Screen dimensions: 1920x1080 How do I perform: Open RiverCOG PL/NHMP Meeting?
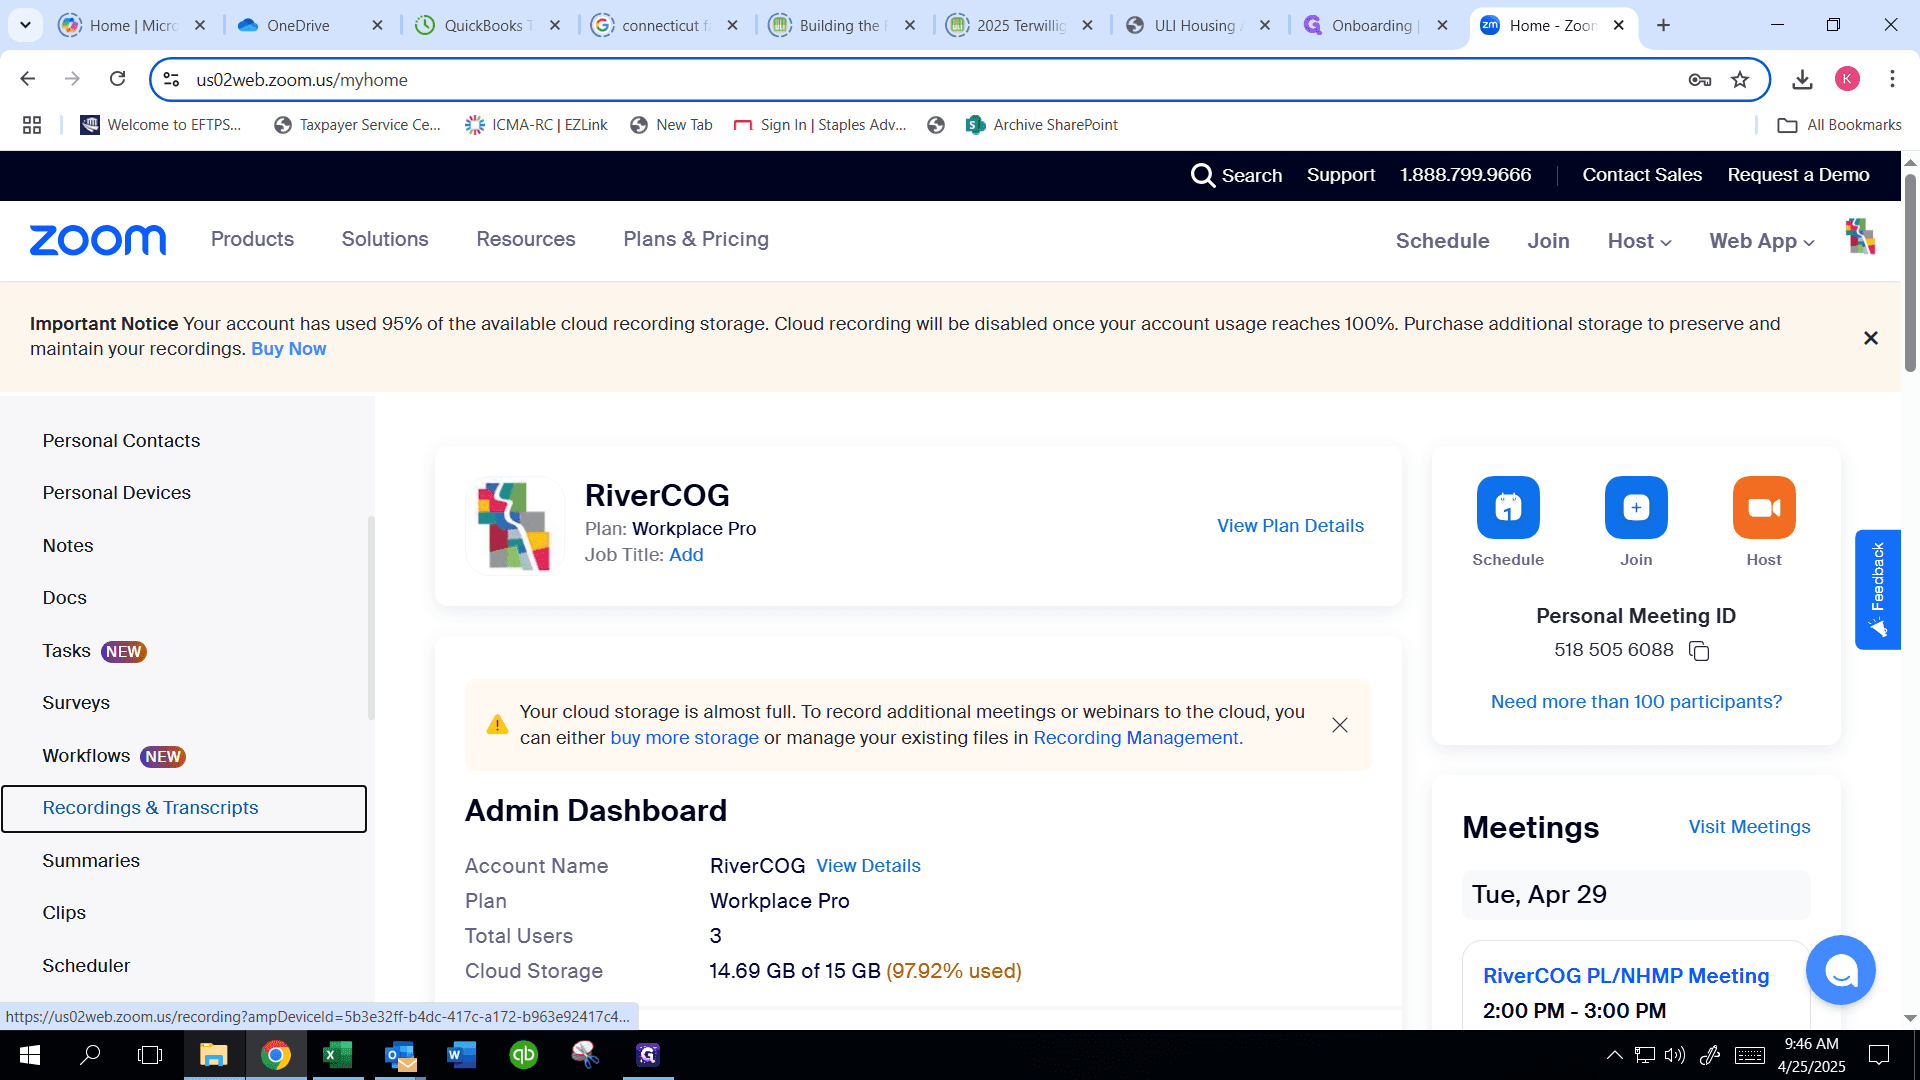pyautogui.click(x=1626, y=976)
